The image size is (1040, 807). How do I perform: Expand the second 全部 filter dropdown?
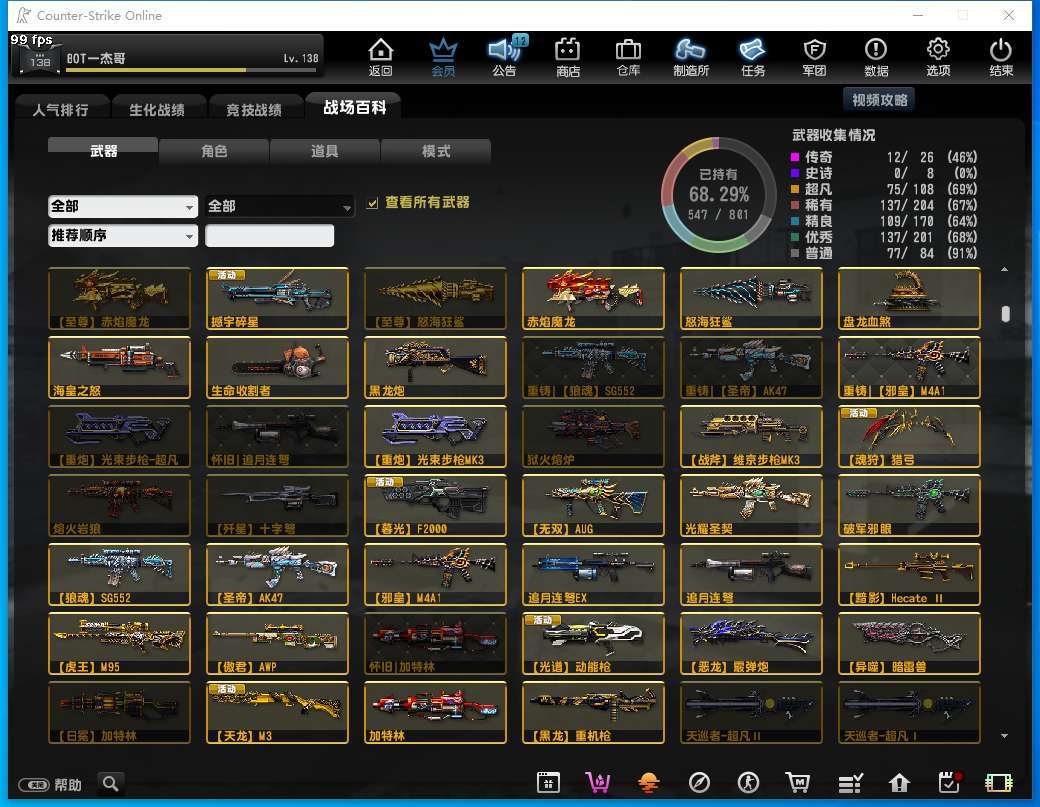tap(280, 206)
